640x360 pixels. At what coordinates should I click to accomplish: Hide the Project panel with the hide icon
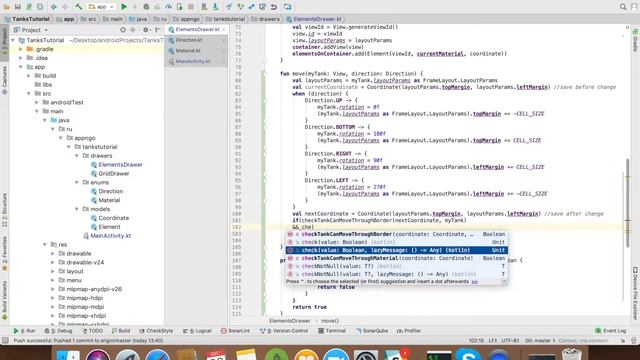(x=158, y=30)
